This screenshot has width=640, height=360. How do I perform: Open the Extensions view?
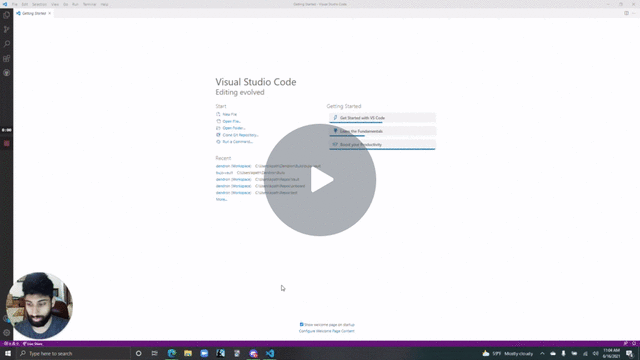pyautogui.click(x=7, y=58)
